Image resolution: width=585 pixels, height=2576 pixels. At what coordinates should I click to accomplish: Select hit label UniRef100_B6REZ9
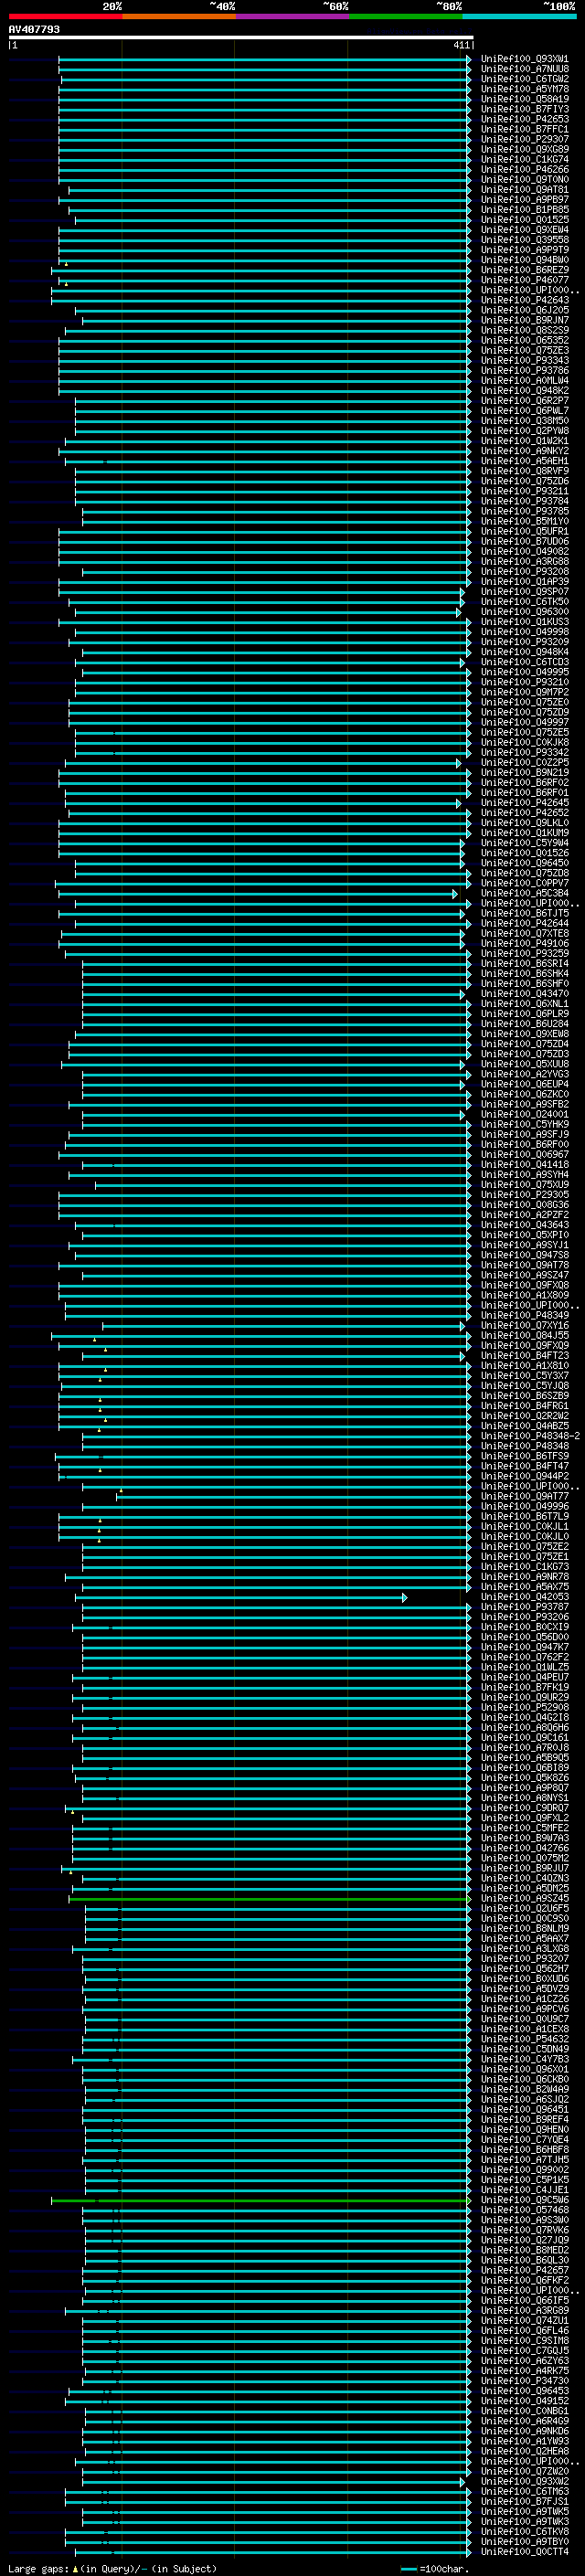[x=525, y=270]
